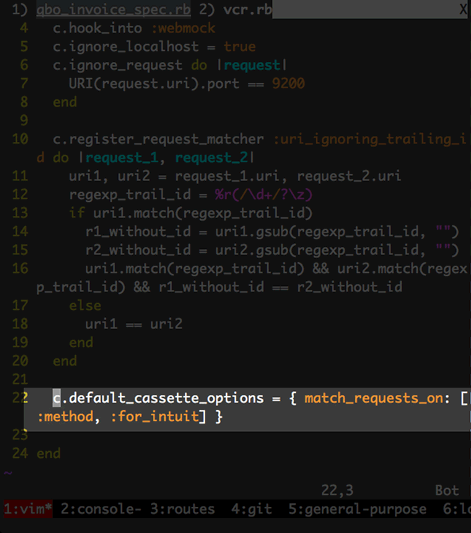This screenshot has height=533, width=471.
Task: Go to tmux window 5:general-purpose
Action: point(357,509)
